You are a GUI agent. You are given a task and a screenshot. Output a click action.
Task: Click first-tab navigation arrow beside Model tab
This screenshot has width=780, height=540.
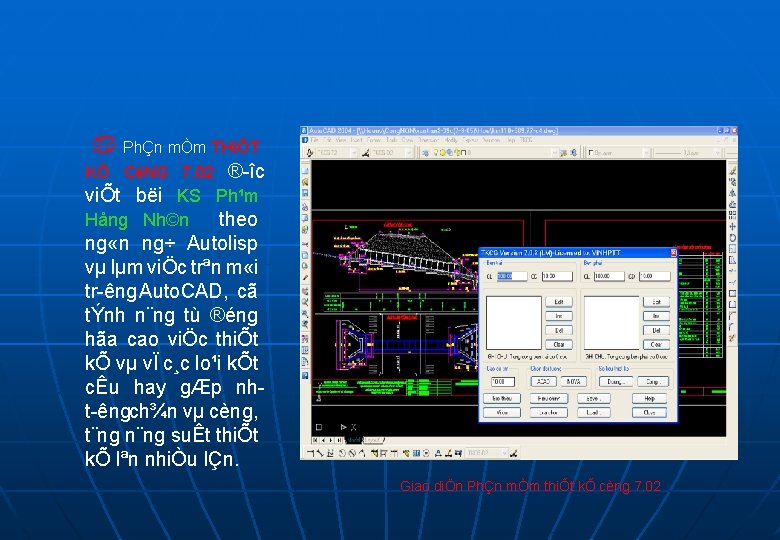click(x=315, y=440)
